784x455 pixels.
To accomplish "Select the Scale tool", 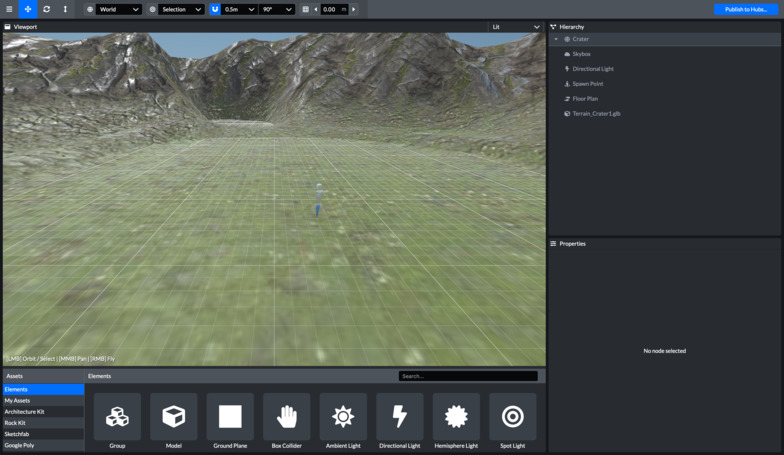I will click(x=65, y=9).
